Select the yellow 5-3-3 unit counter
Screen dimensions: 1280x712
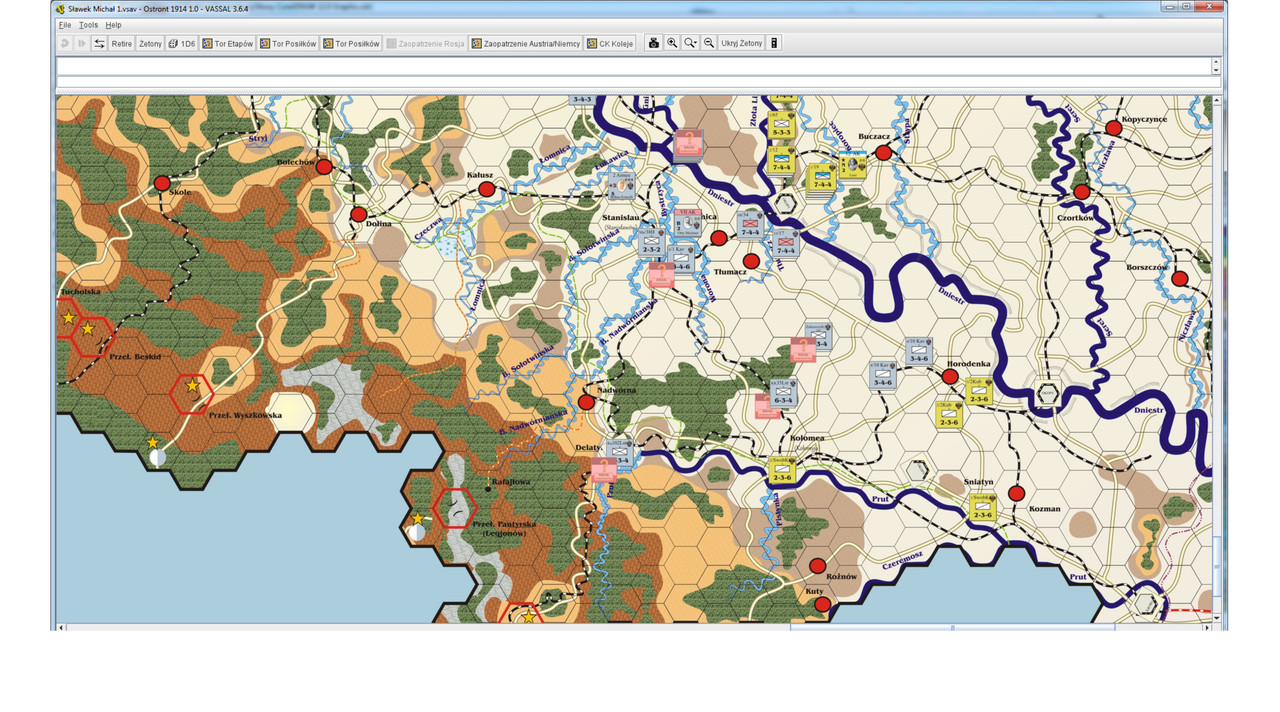pyautogui.click(x=781, y=123)
